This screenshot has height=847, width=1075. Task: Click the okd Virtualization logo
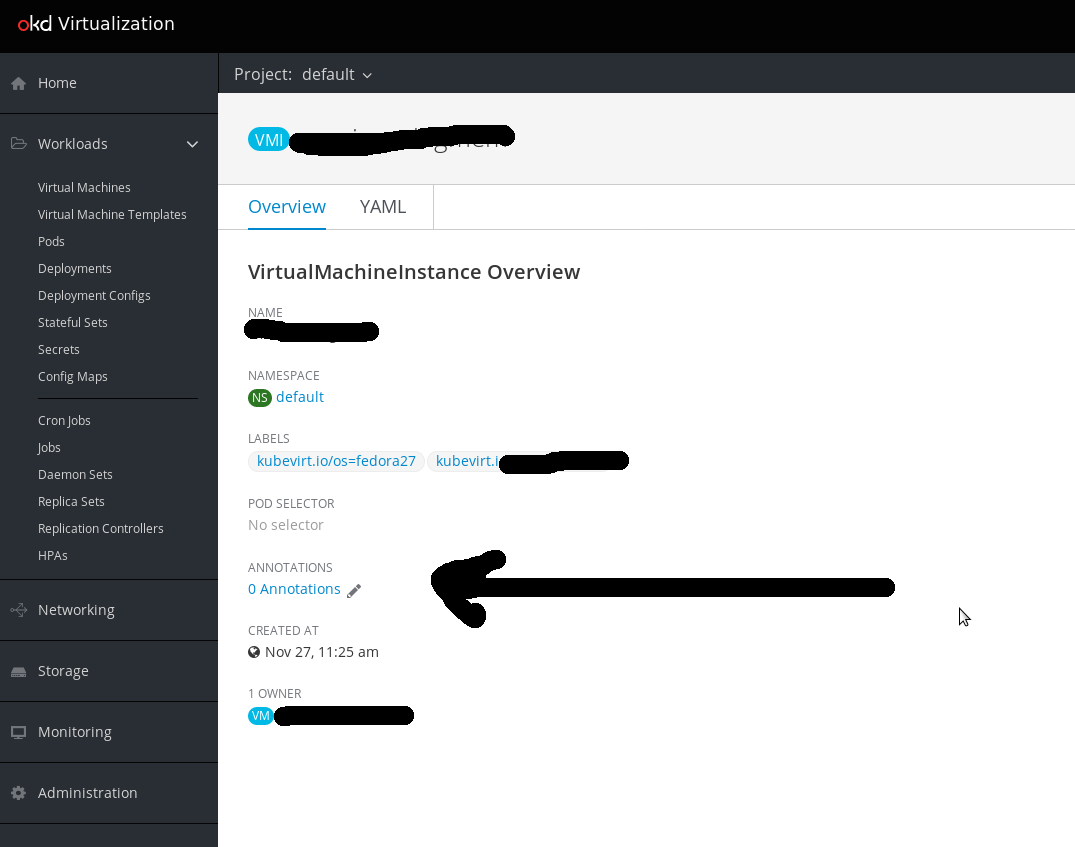coord(96,23)
